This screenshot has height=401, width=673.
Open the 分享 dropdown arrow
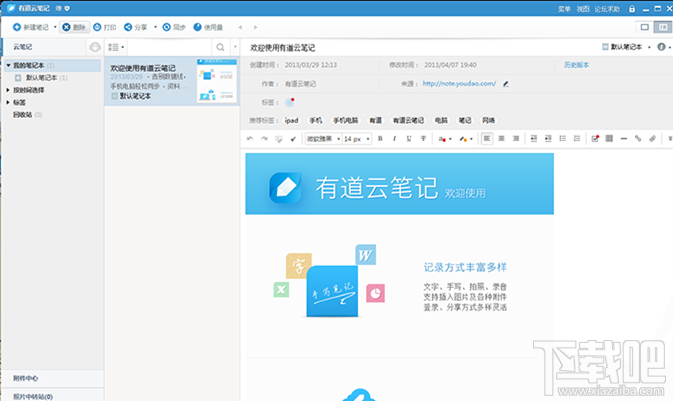(155, 27)
